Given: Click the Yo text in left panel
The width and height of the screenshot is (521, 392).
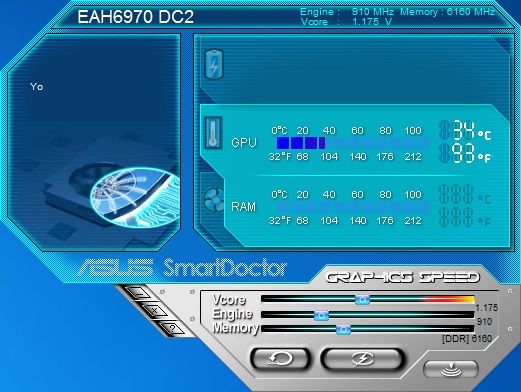Looking at the screenshot, I should click(37, 87).
